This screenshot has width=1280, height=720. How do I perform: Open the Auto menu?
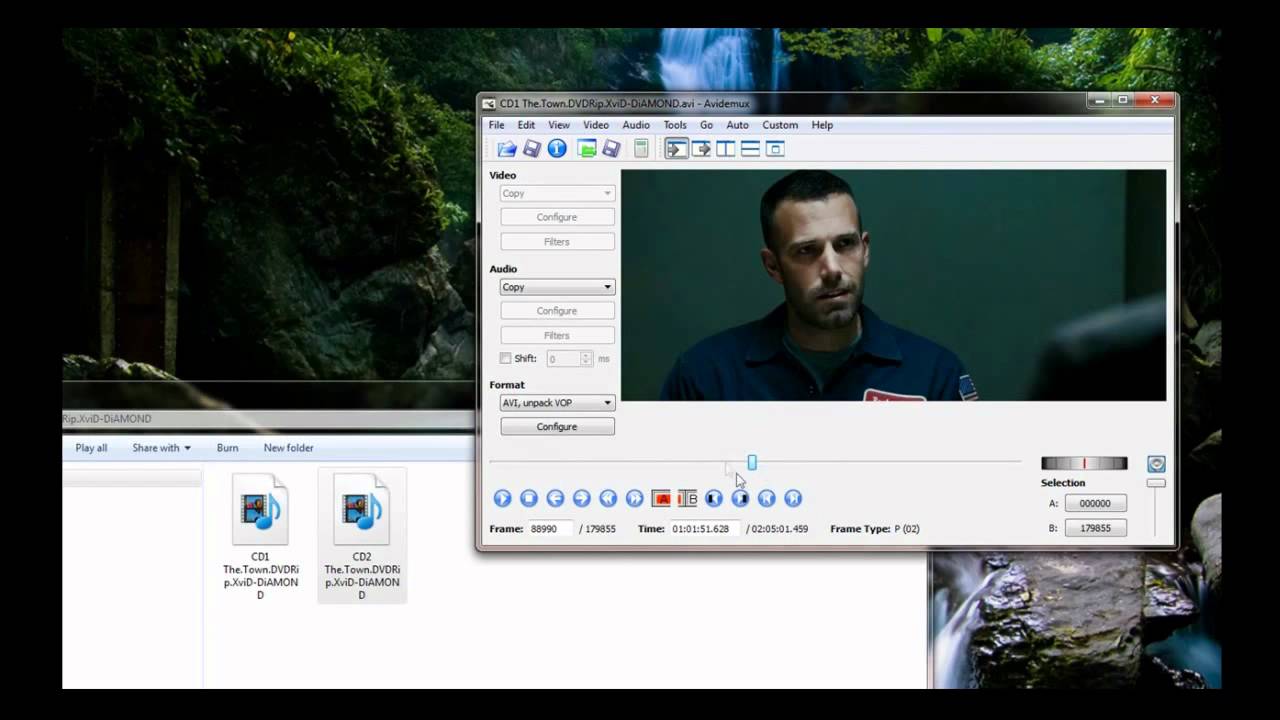(x=737, y=125)
